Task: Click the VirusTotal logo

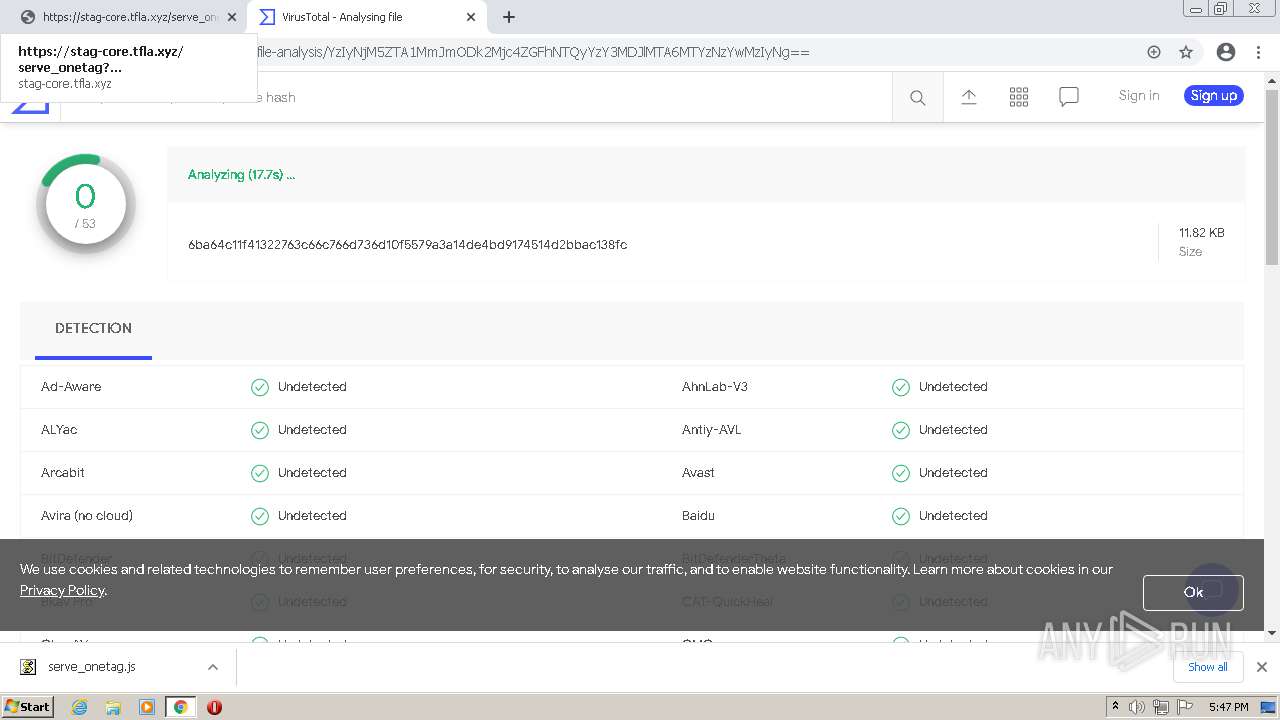Action: tap(30, 108)
